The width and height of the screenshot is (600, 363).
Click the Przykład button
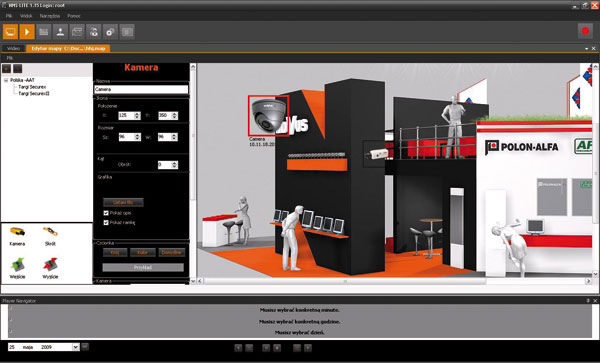[143, 267]
